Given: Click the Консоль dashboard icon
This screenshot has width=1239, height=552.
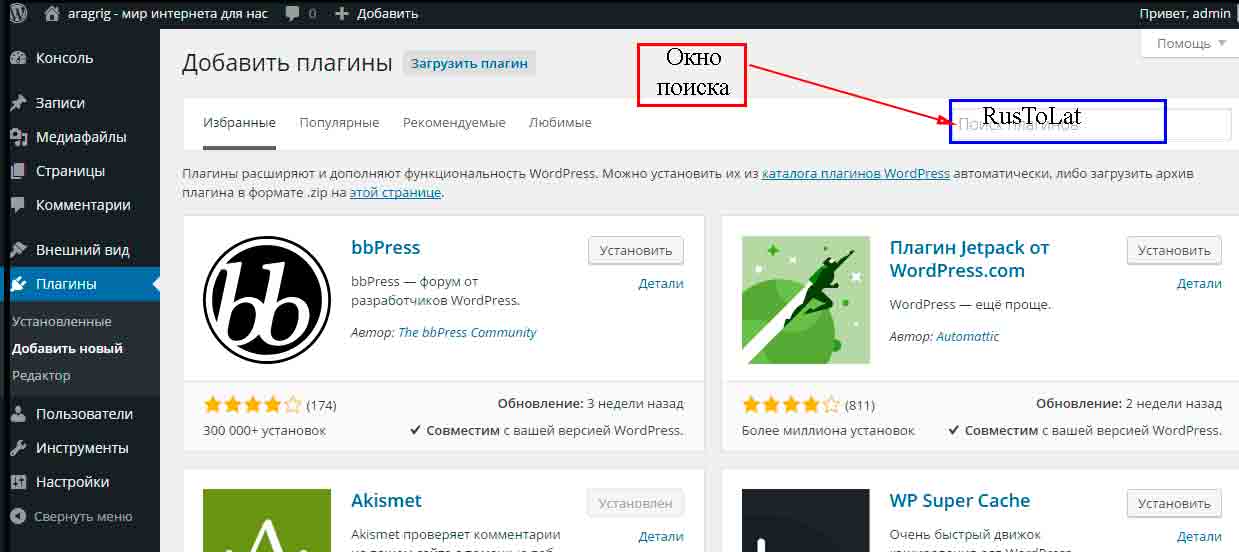Looking at the screenshot, I should 18,58.
